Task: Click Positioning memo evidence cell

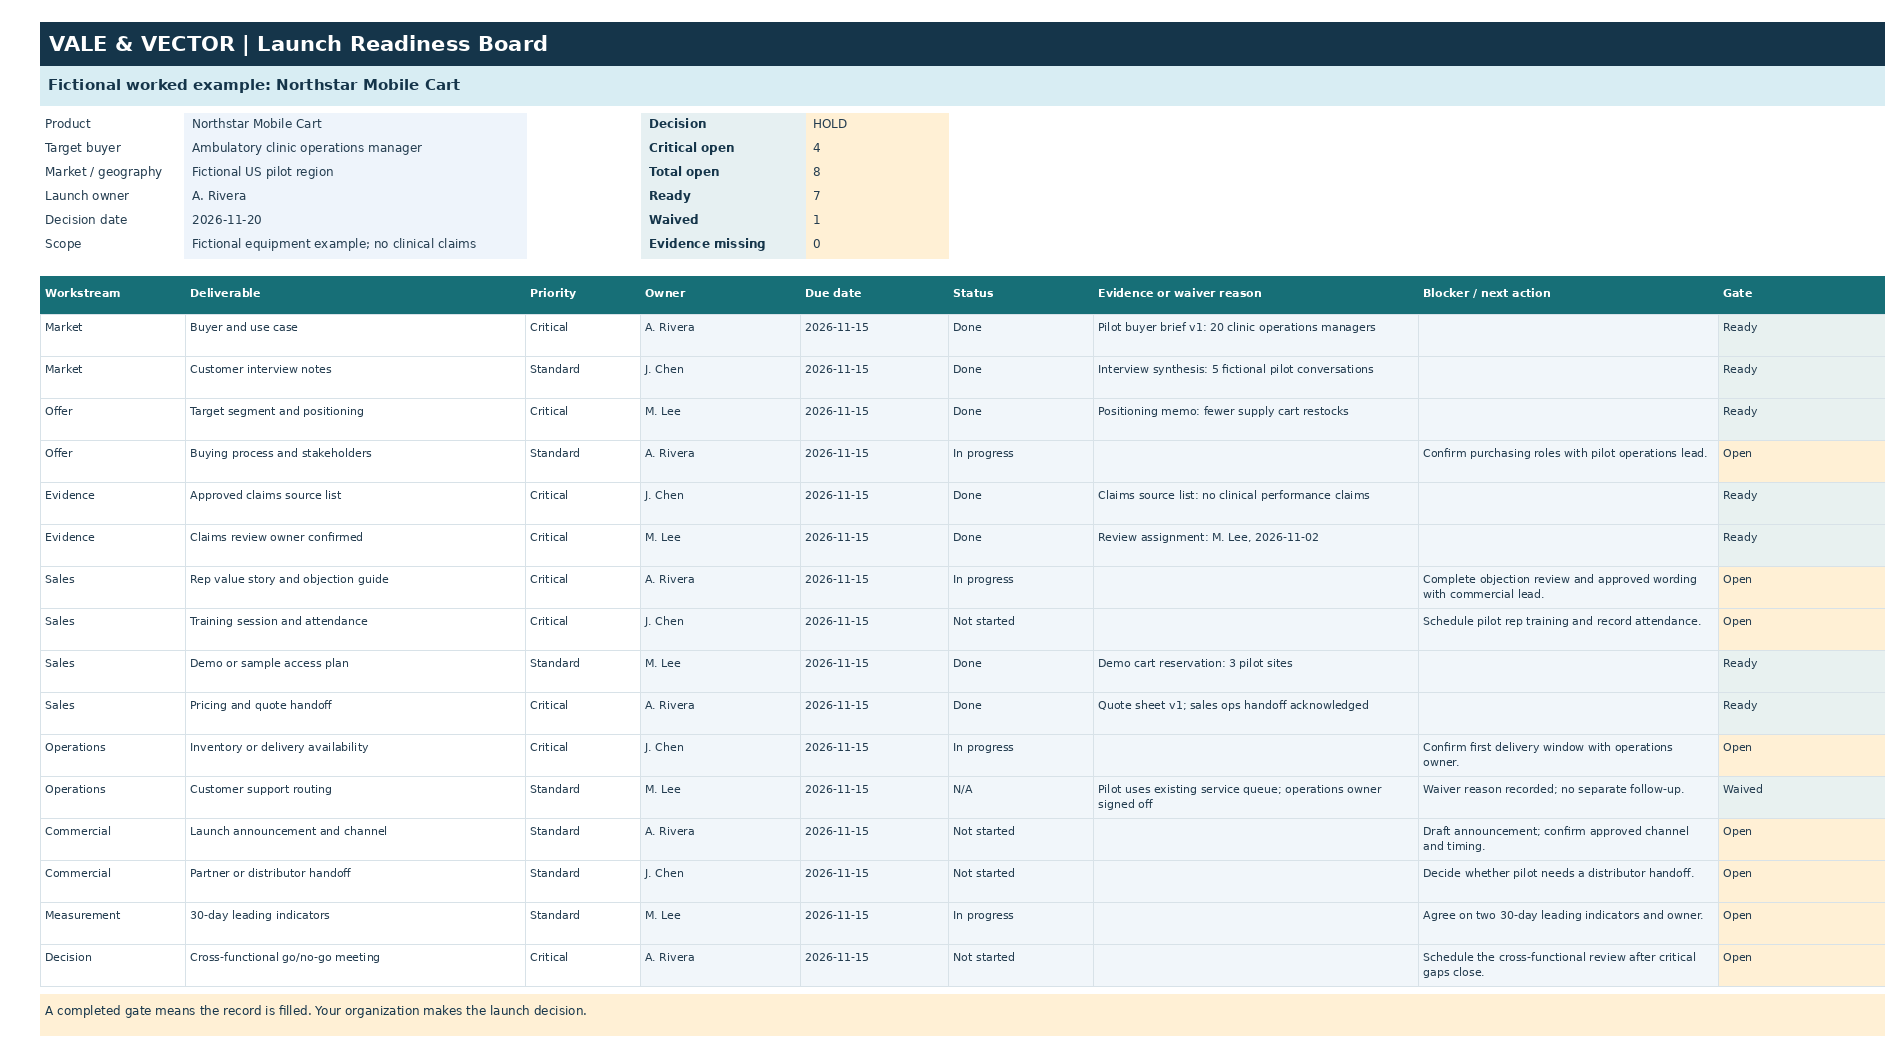Action: (x=1255, y=420)
